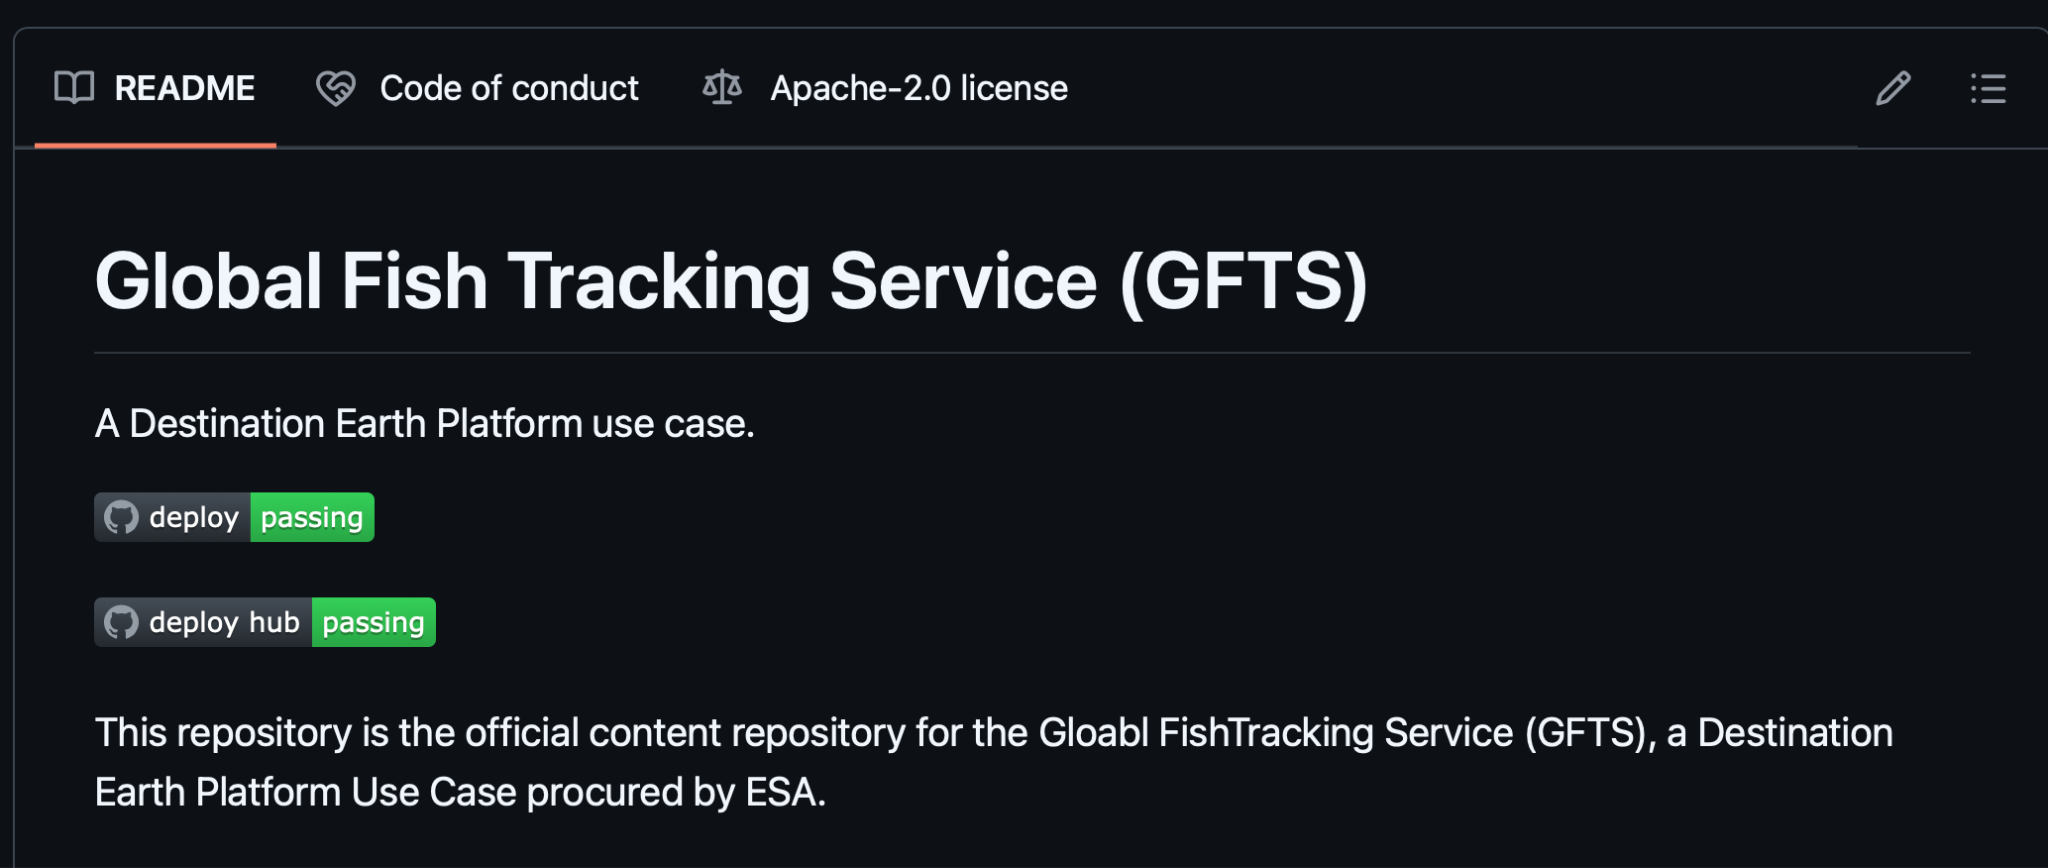Image resolution: width=2048 pixels, height=868 pixels.
Task: Click the pencil edit file icon
Action: tap(1892, 88)
